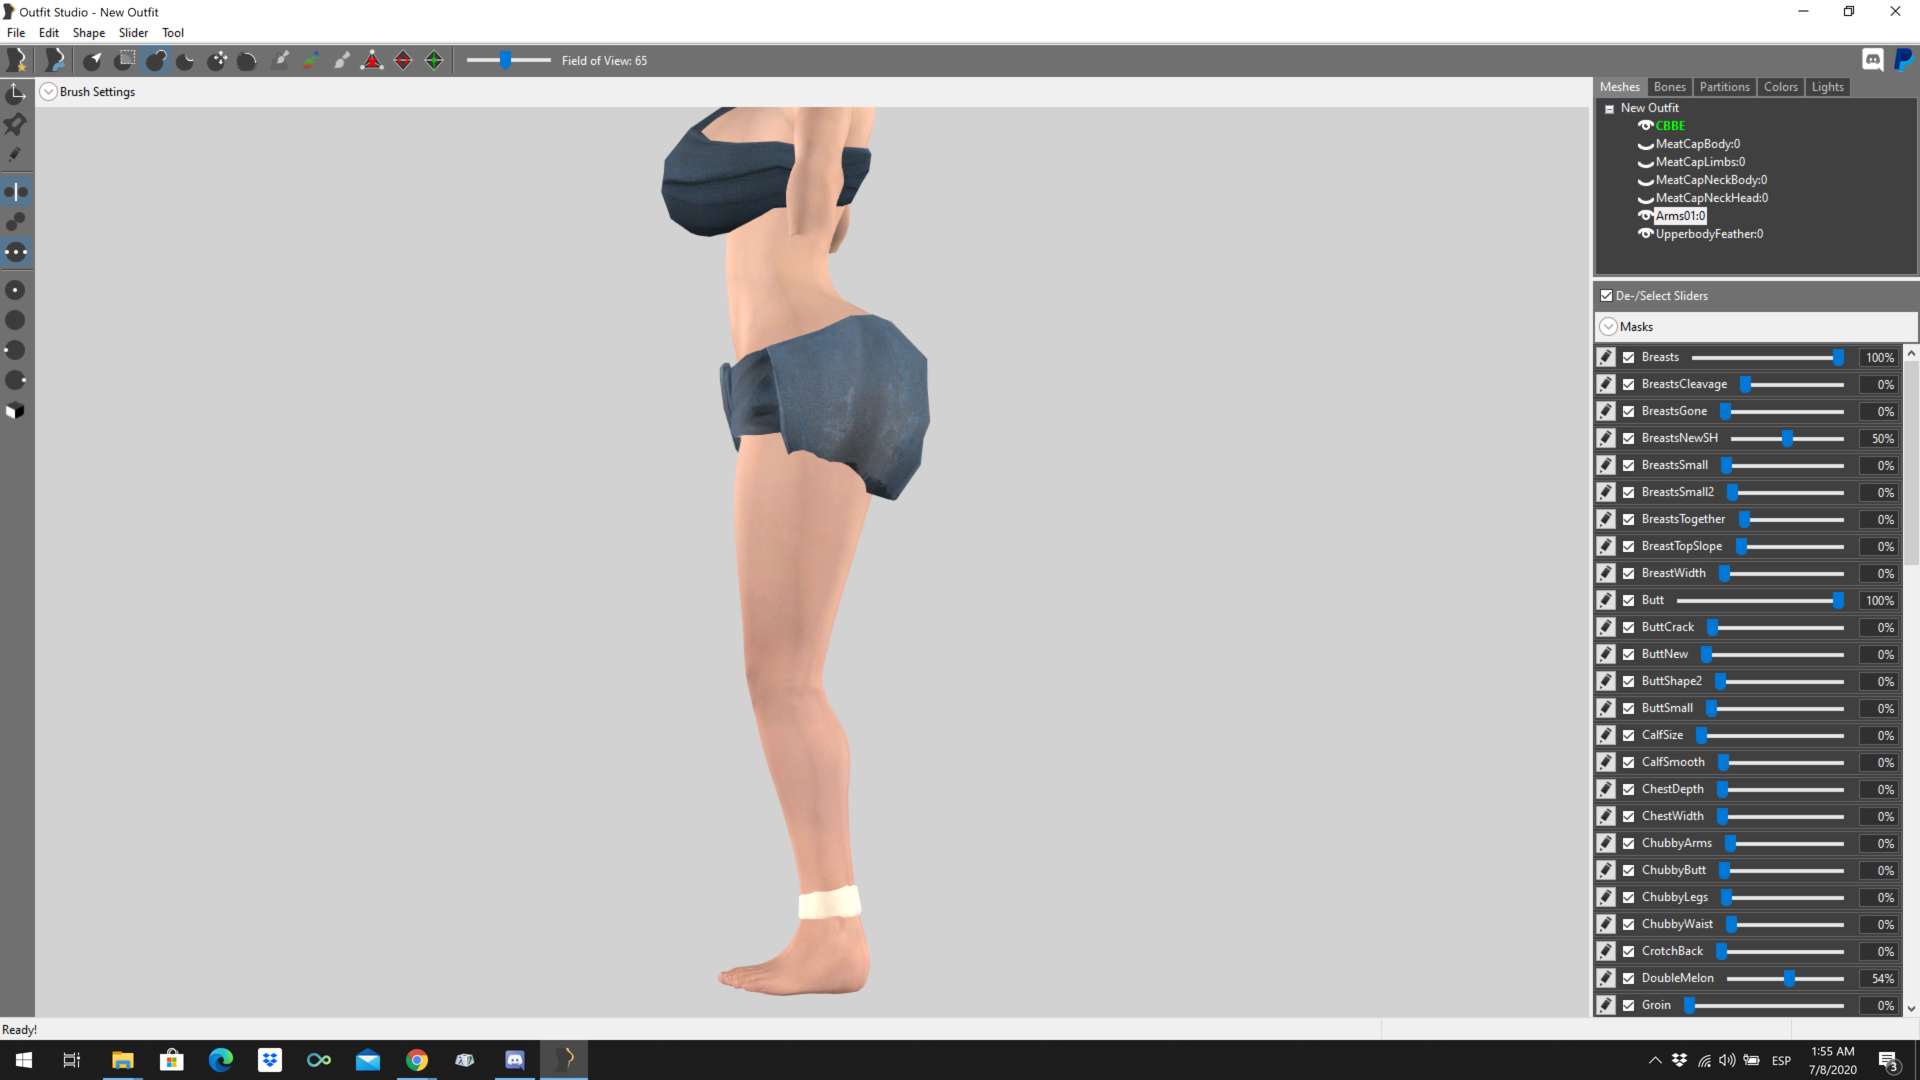Screen dimensions: 1920x1080
Task: Activate the Transform tool axis icon
Action: tap(16, 94)
